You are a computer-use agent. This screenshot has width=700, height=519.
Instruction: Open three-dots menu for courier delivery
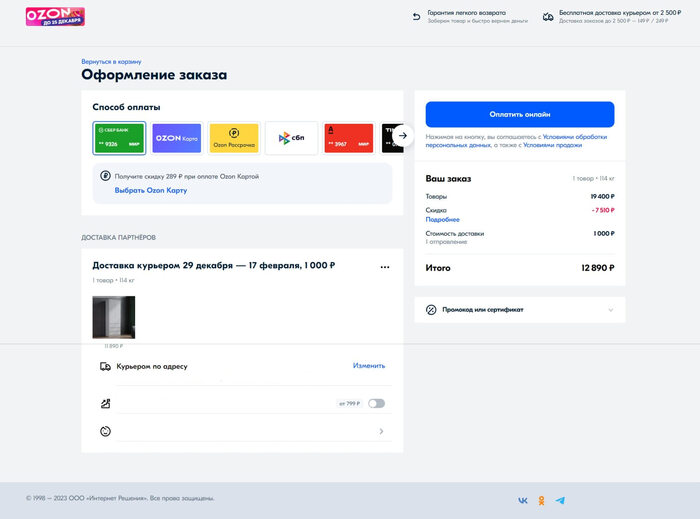tap(385, 267)
